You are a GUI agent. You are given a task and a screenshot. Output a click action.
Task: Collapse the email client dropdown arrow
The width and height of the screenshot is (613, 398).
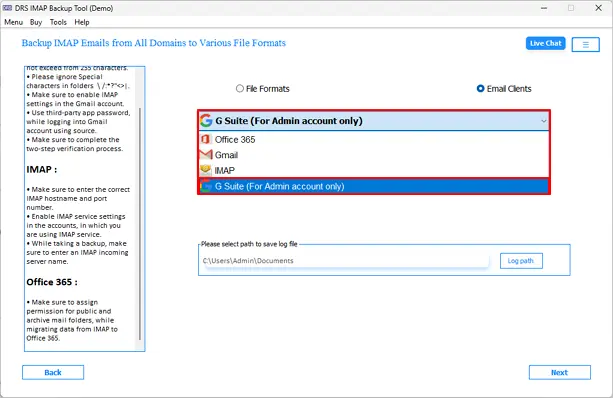pos(543,121)
